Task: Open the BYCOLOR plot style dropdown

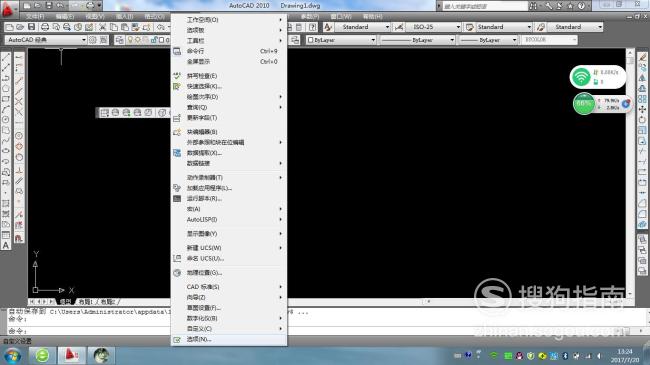Action: point(549,40)
